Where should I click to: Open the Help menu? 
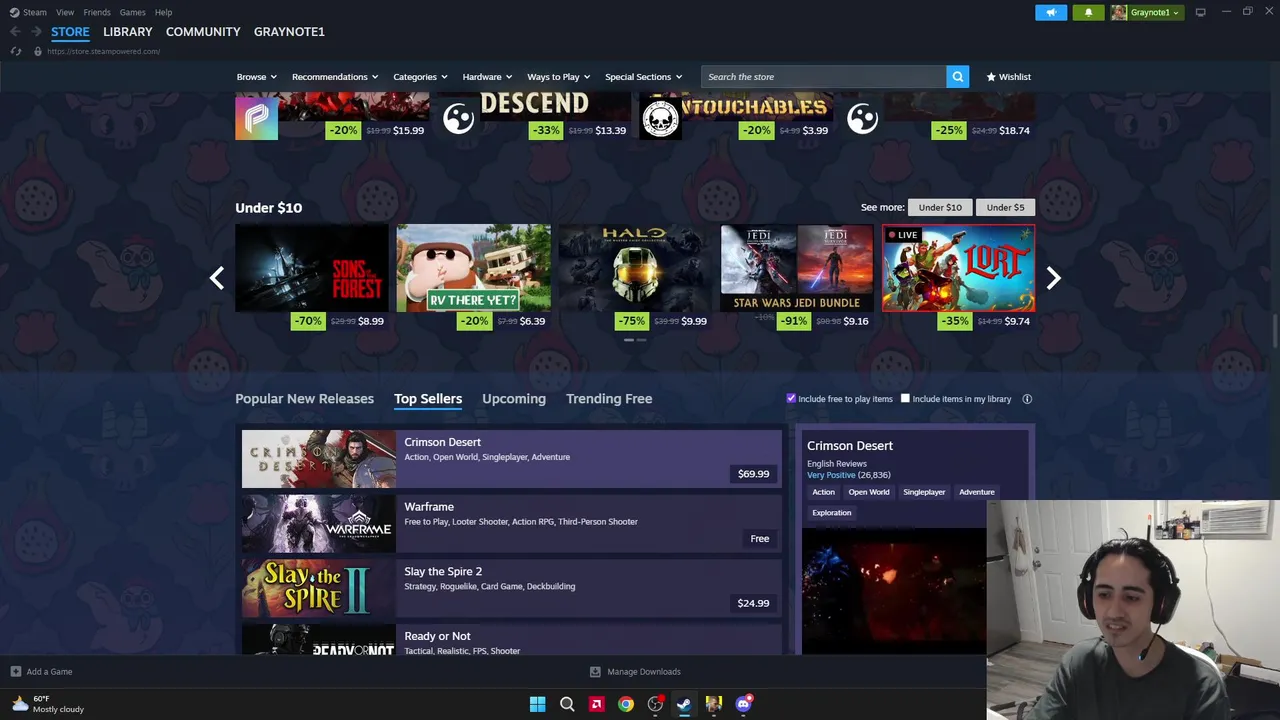[x=163, y=12]
